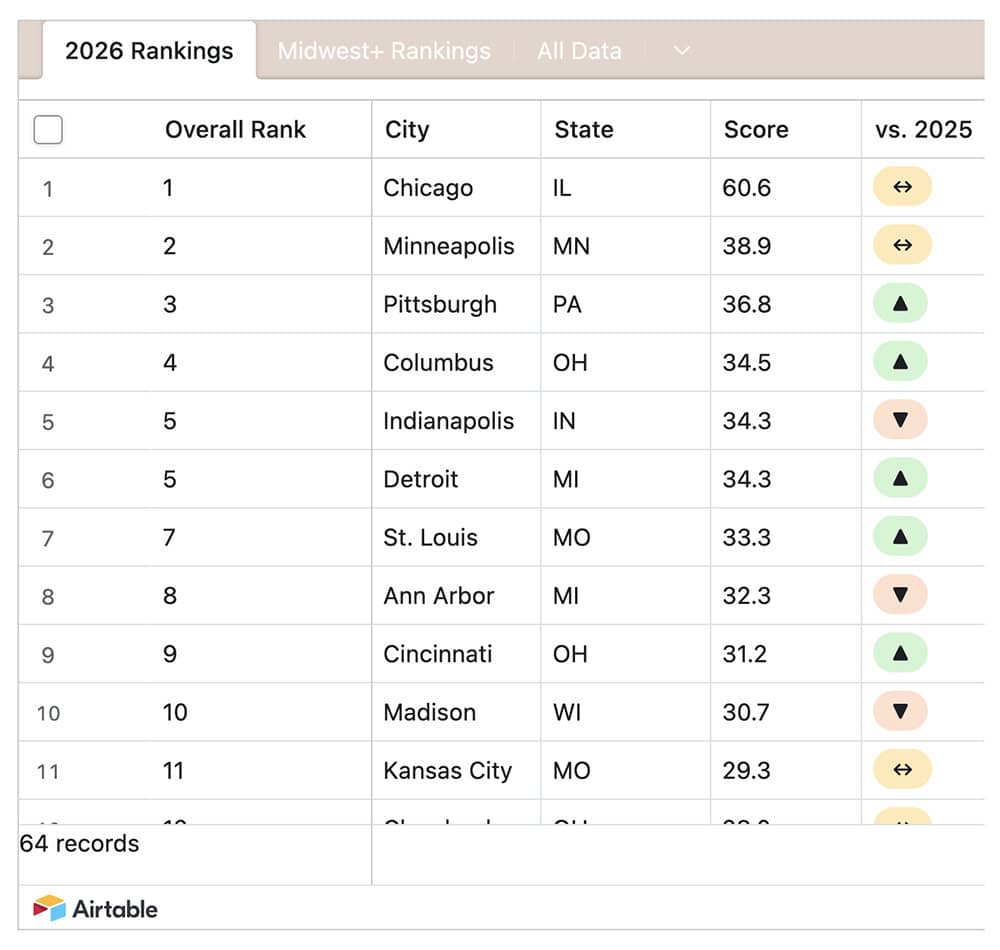Click Madison's red down-arrow badge
Image resolution: width=1000 pixels, height=950 pixels.
coord(900,712)
